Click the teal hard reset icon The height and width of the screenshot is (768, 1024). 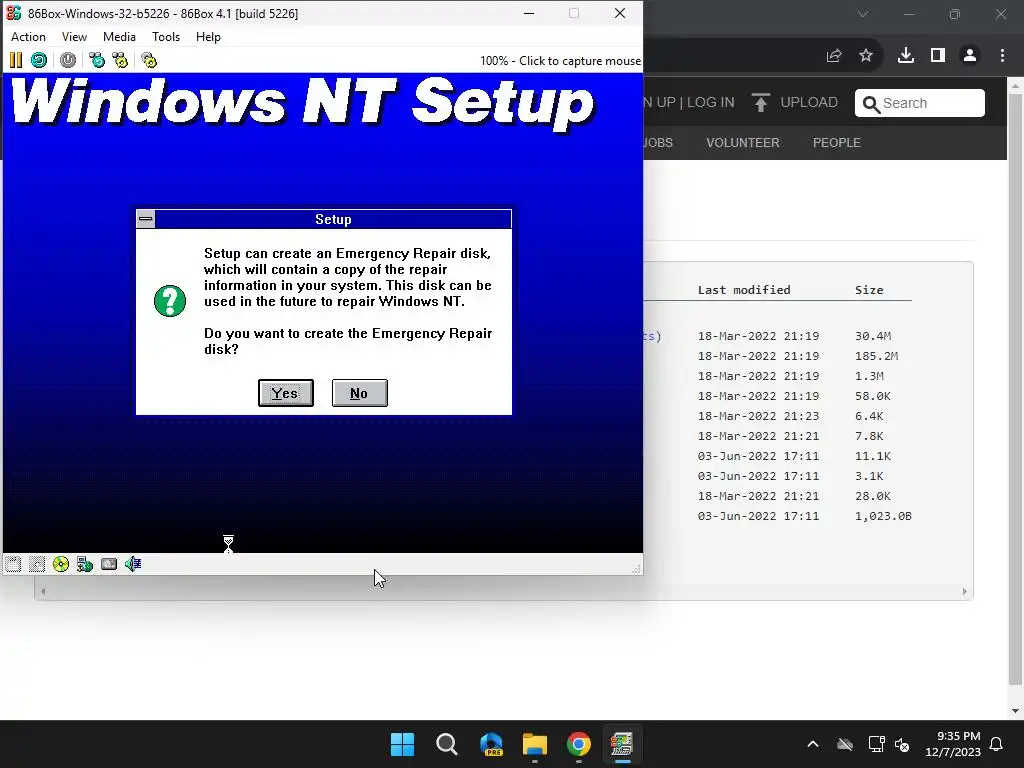(x=39, y=61)
